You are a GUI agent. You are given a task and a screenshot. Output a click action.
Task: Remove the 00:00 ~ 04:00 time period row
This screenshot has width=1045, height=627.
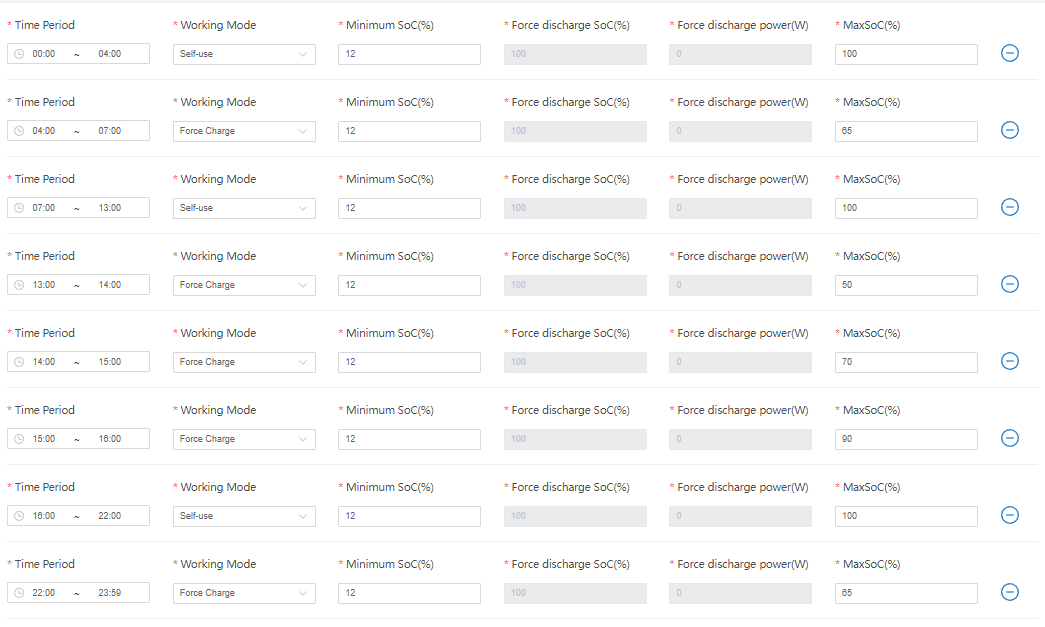coord(1010,53)
